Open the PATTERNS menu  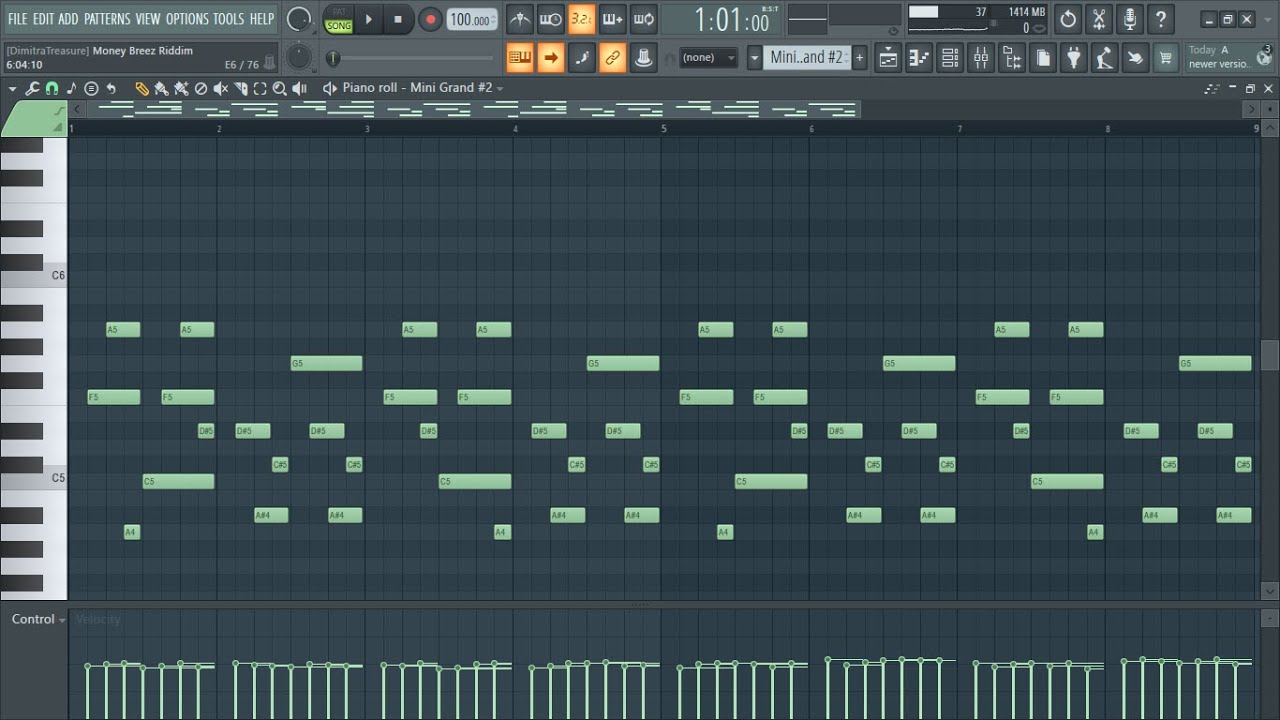107,19
